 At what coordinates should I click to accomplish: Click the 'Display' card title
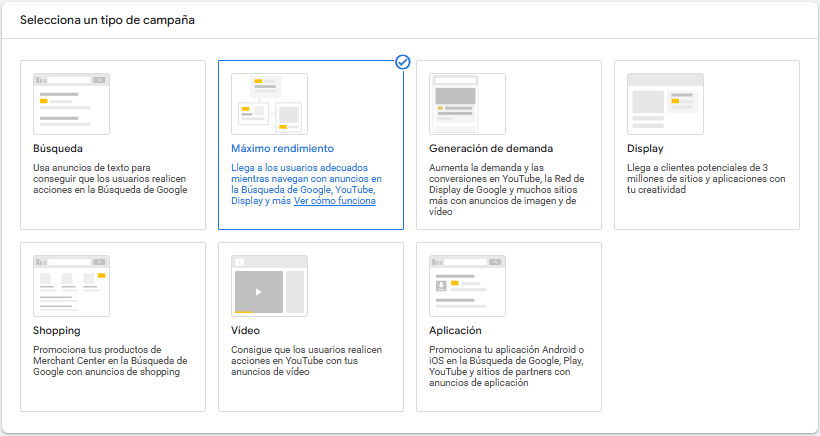tap(645, 148)
